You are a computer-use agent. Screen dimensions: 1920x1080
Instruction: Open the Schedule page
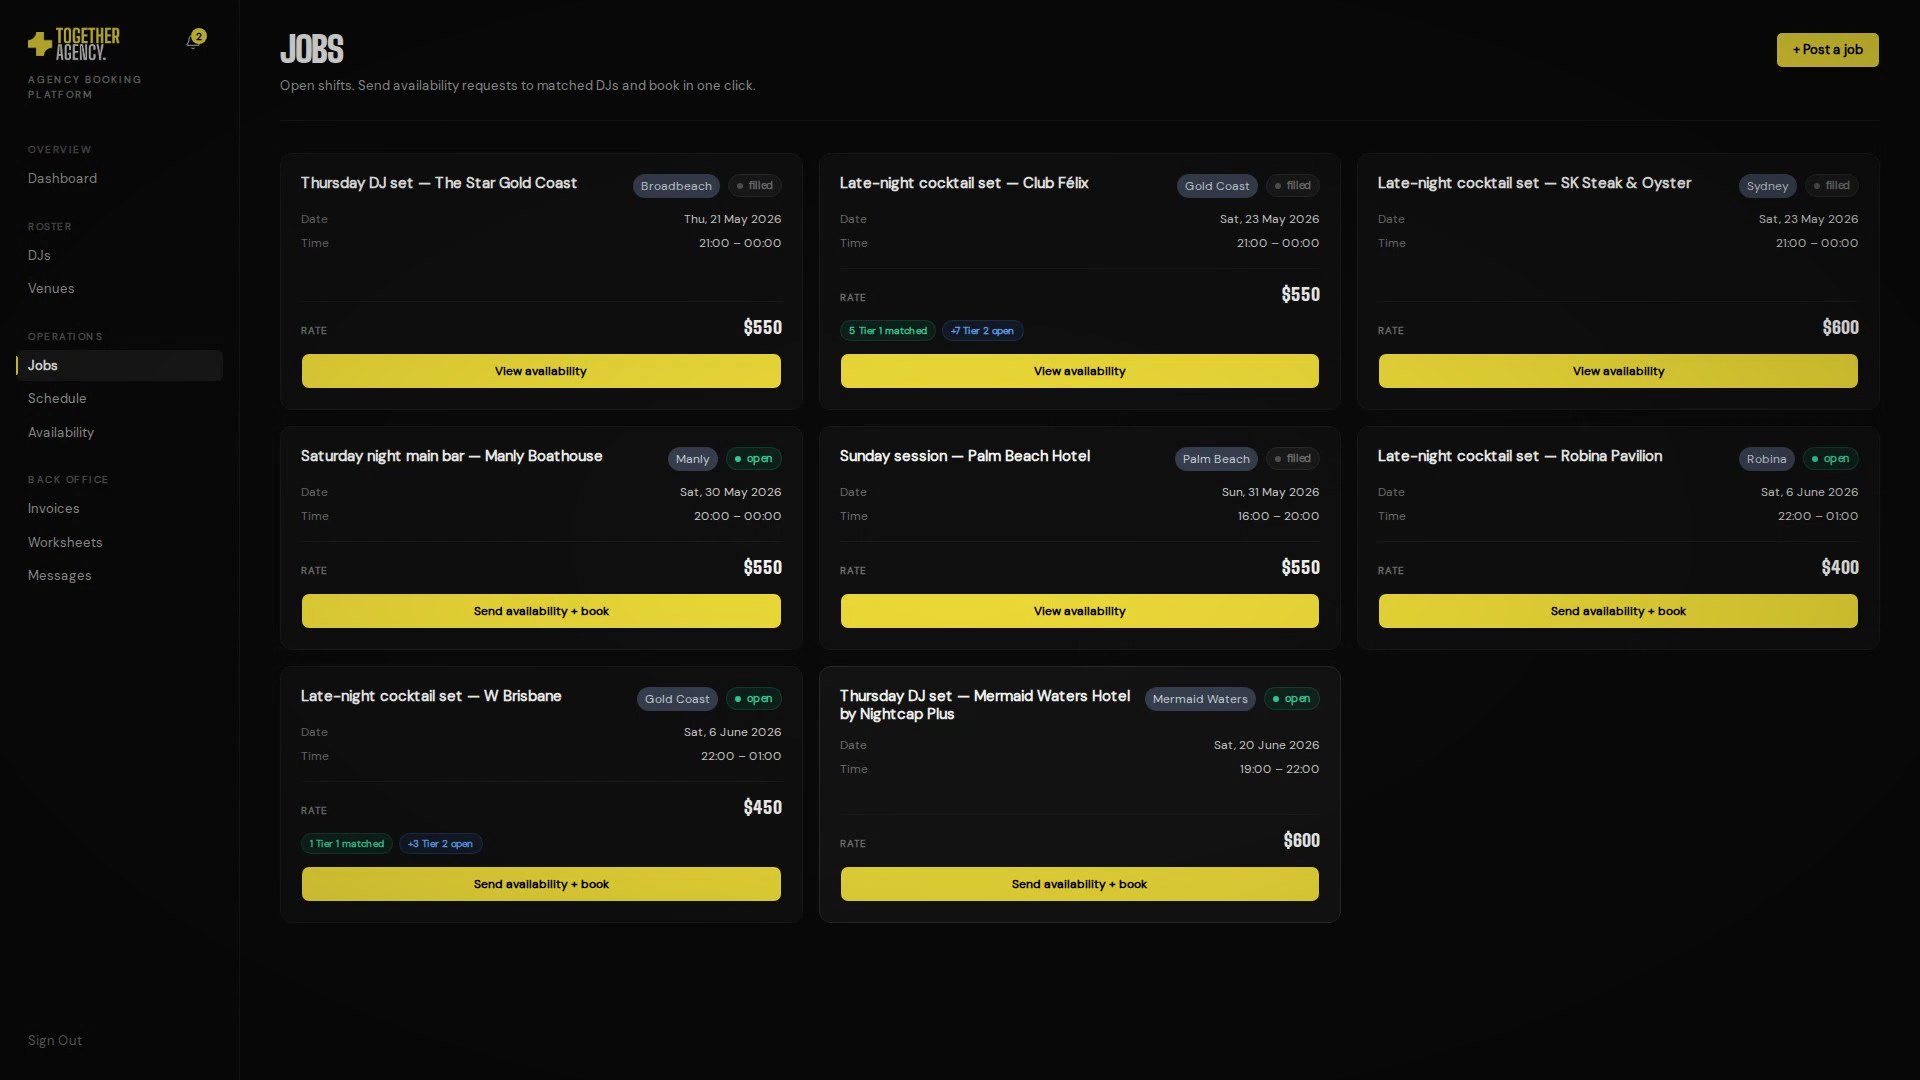click(57, 398)
